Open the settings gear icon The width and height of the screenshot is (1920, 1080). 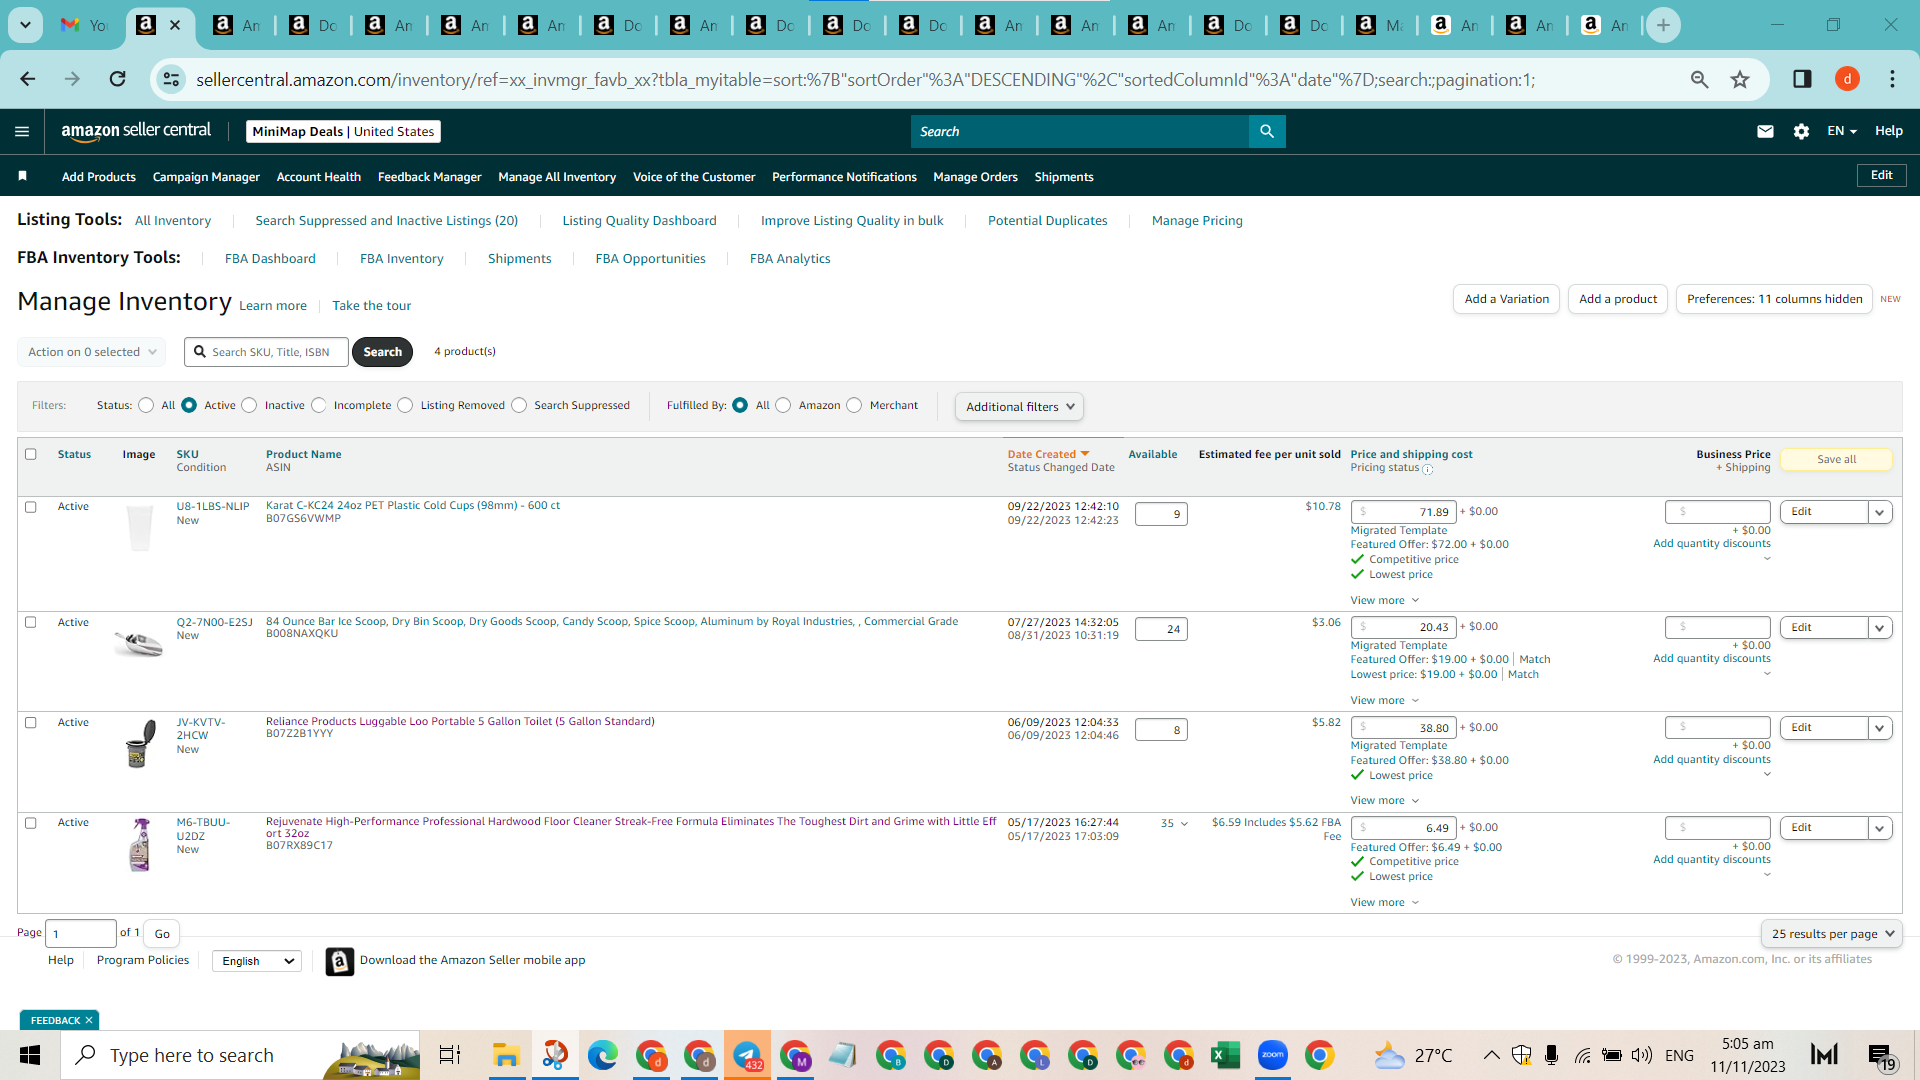1801,131
